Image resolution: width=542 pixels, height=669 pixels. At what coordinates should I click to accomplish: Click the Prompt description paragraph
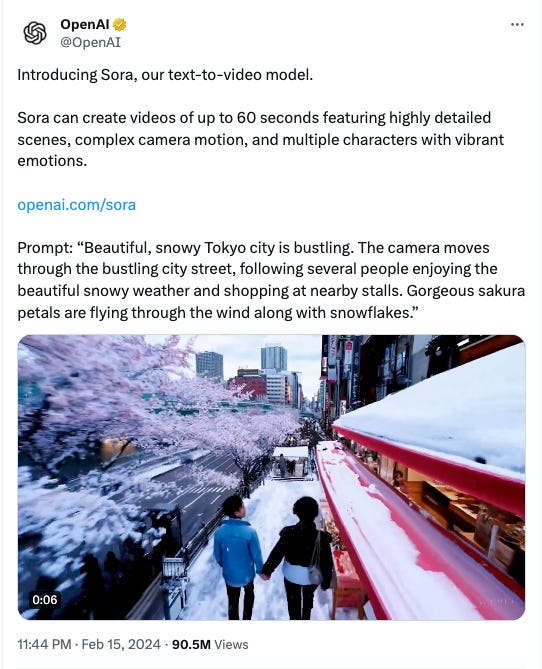point(271,280)
